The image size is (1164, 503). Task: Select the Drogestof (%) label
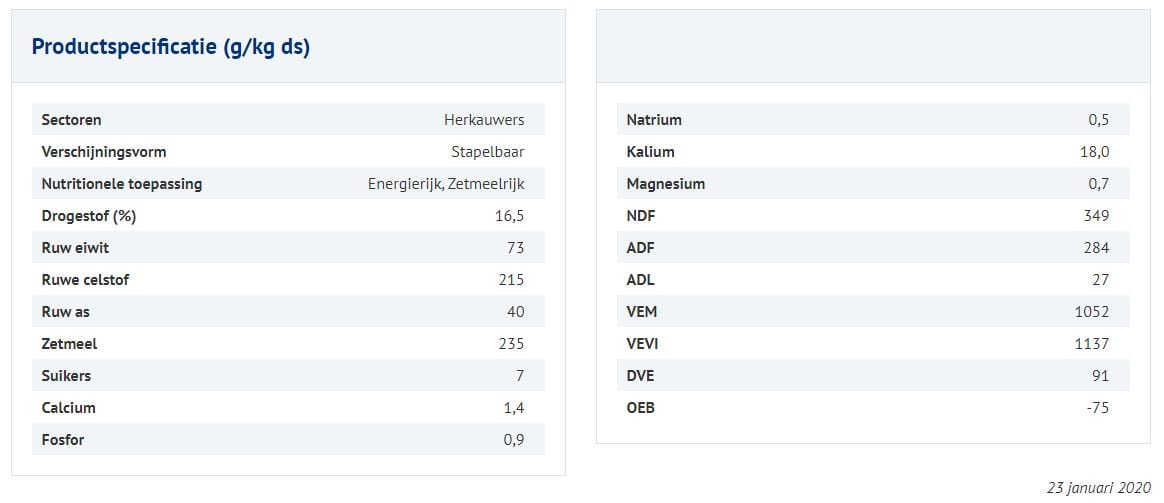coord(88,216)
